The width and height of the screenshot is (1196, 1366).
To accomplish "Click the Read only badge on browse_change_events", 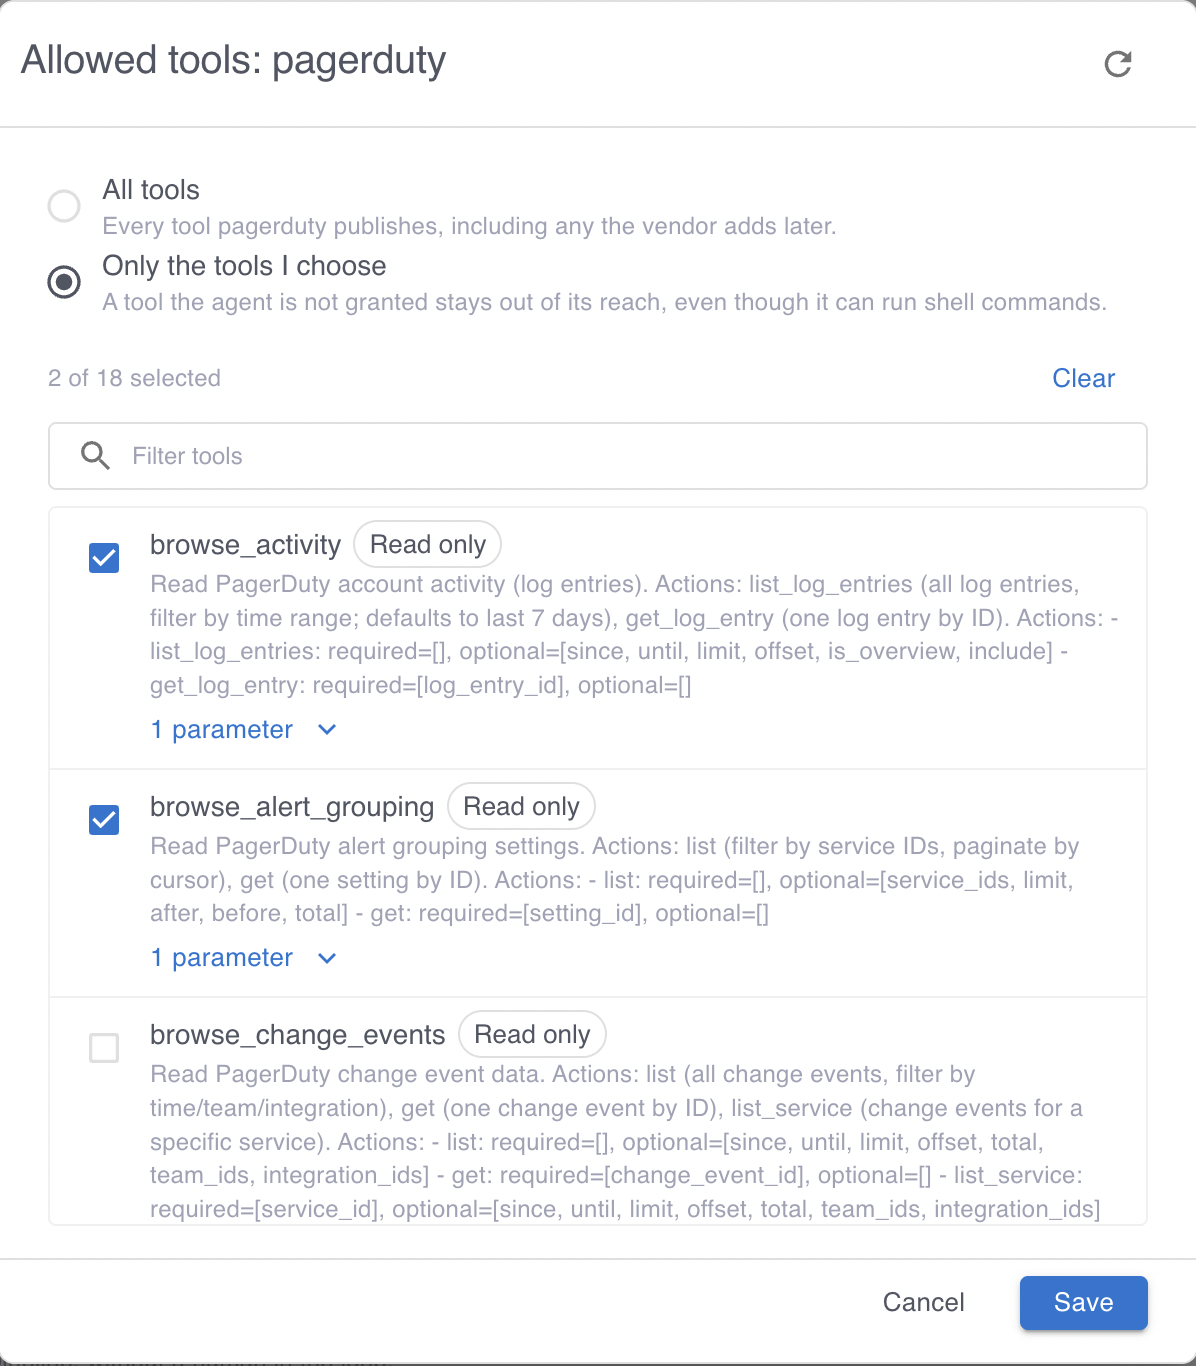I will (x=532, y=1034).
